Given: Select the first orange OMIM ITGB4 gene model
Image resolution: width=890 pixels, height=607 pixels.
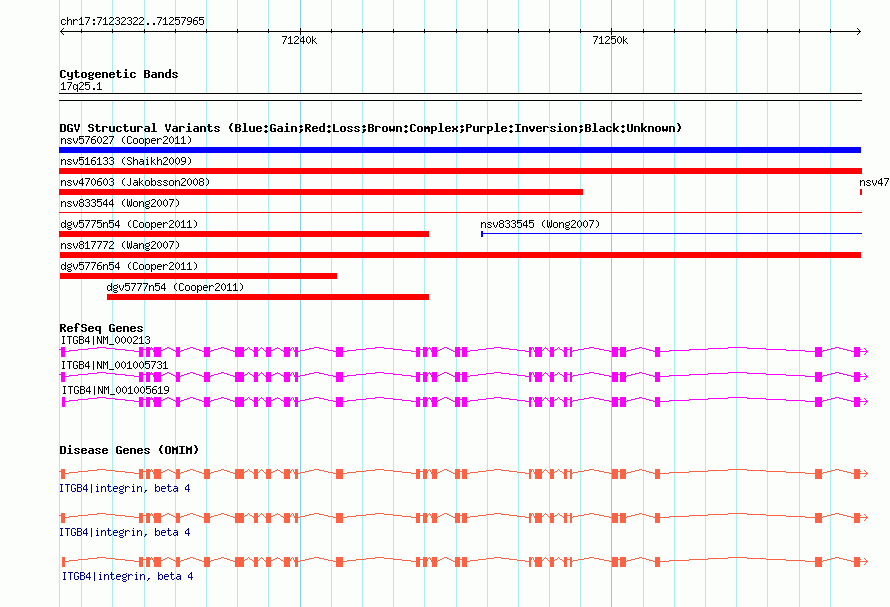Looking at the screenshot, I should pos(464,474).
